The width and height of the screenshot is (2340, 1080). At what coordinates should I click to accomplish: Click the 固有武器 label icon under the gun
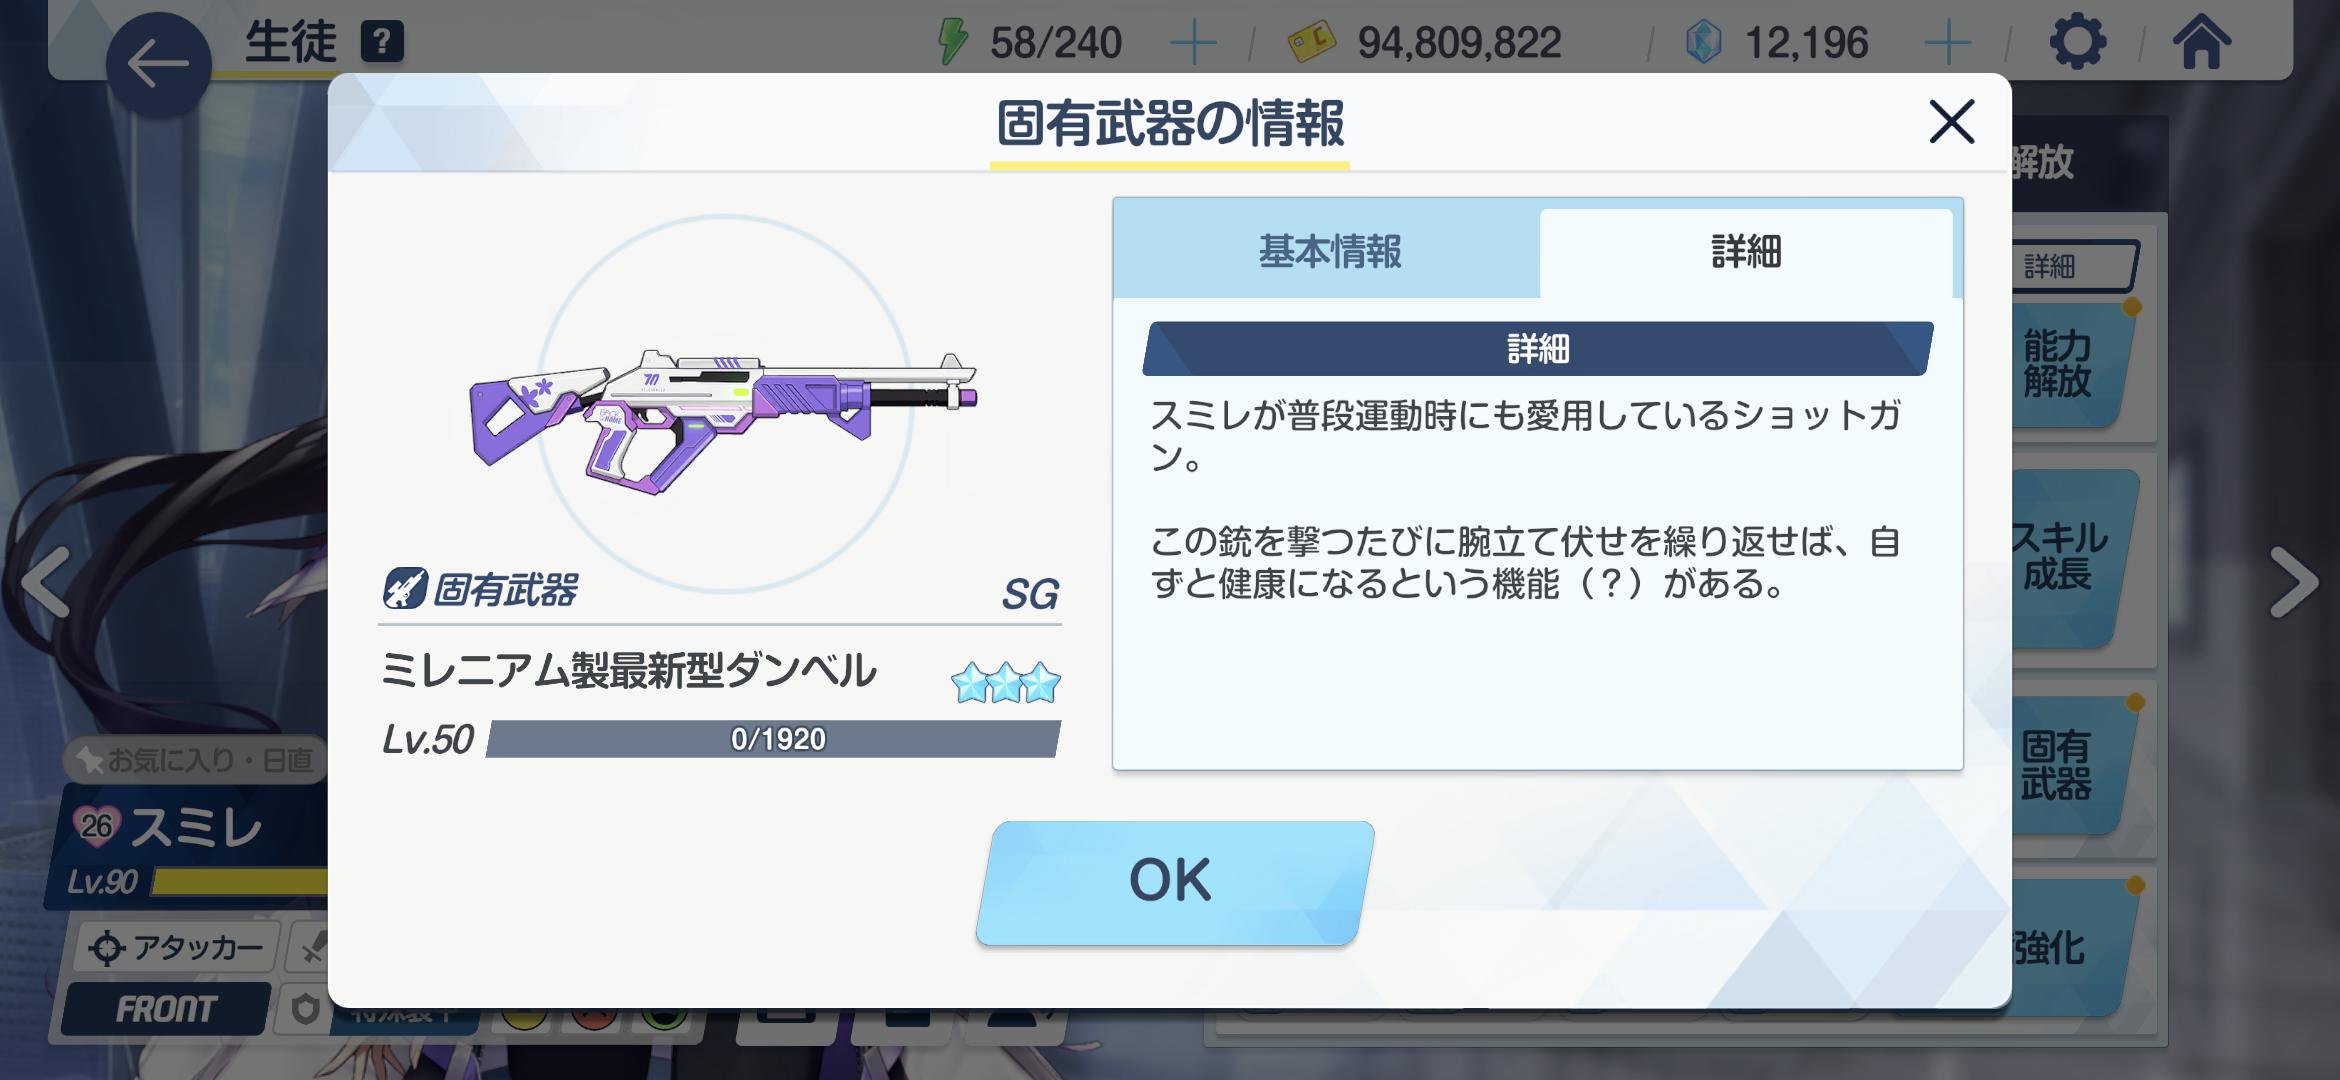[404, 589]
